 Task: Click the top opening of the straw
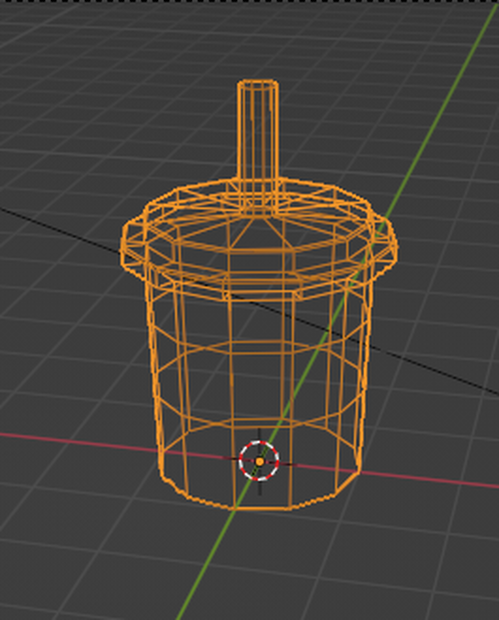(x=258, y=84)
